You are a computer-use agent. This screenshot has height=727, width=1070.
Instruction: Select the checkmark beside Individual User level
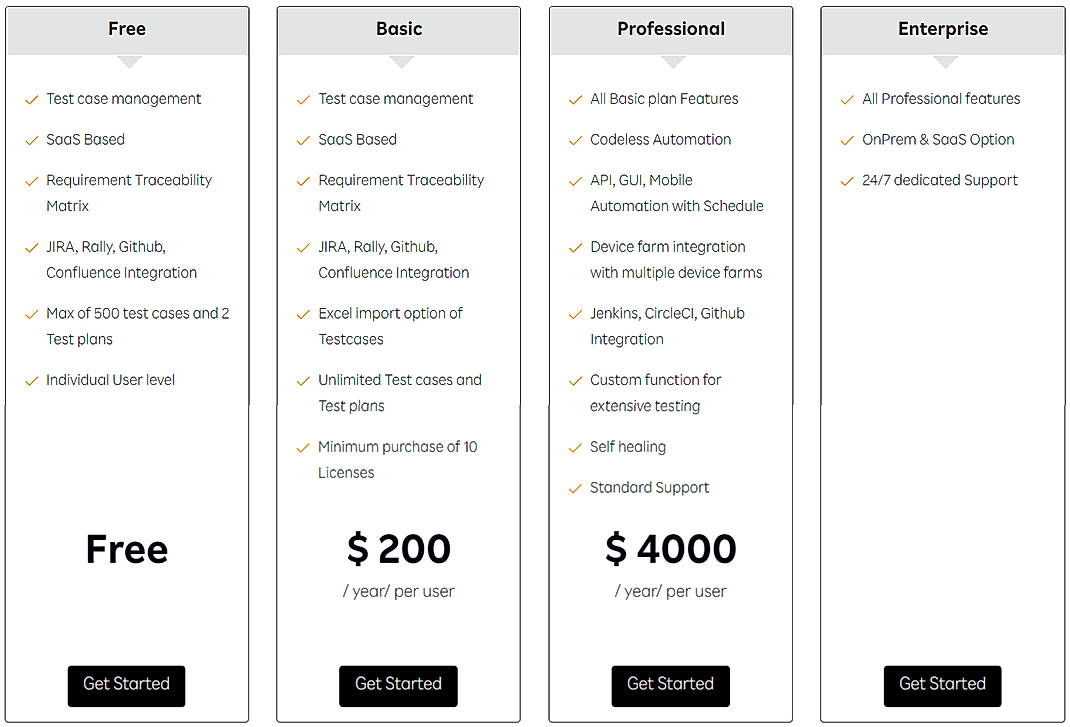(31, 380)
